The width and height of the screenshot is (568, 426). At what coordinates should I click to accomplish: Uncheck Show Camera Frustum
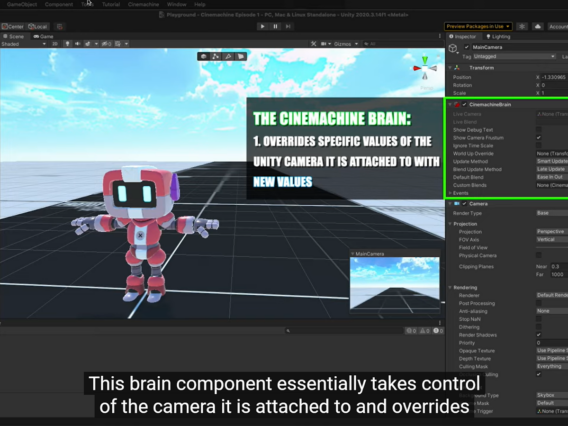(539, 138)
